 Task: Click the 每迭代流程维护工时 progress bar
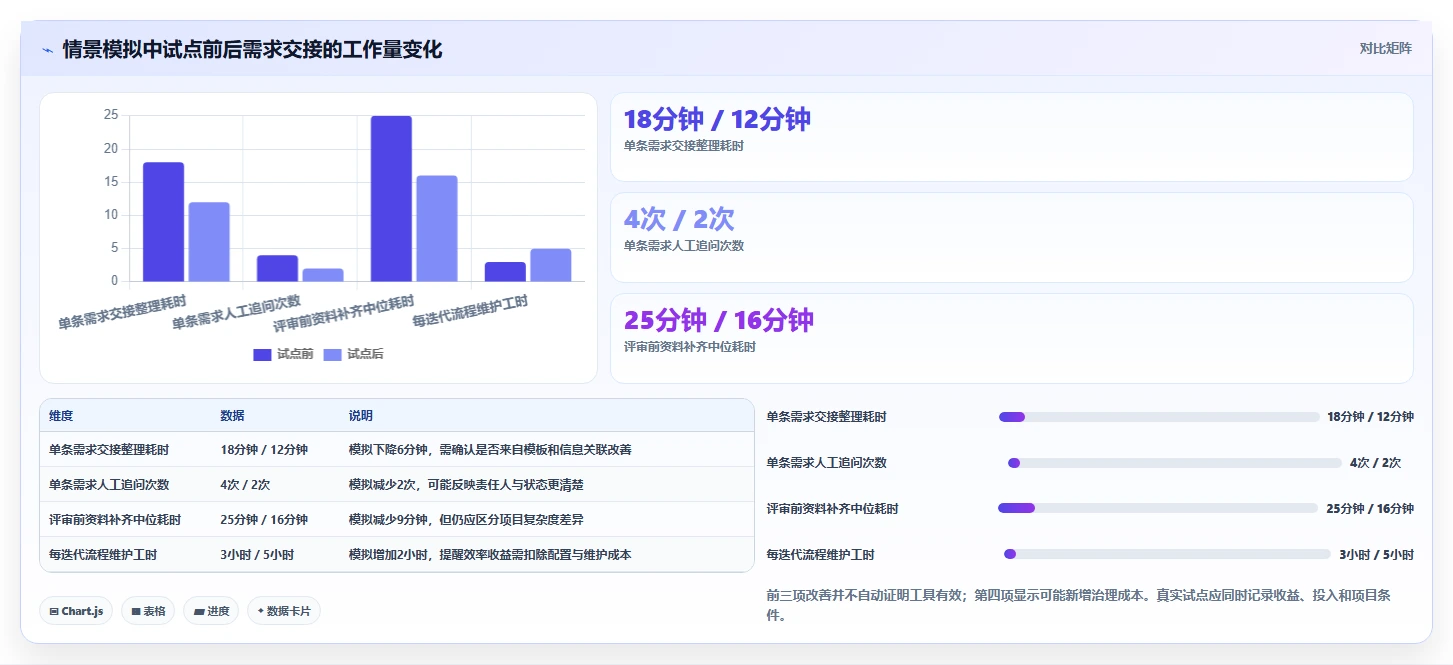(1167, 554)
